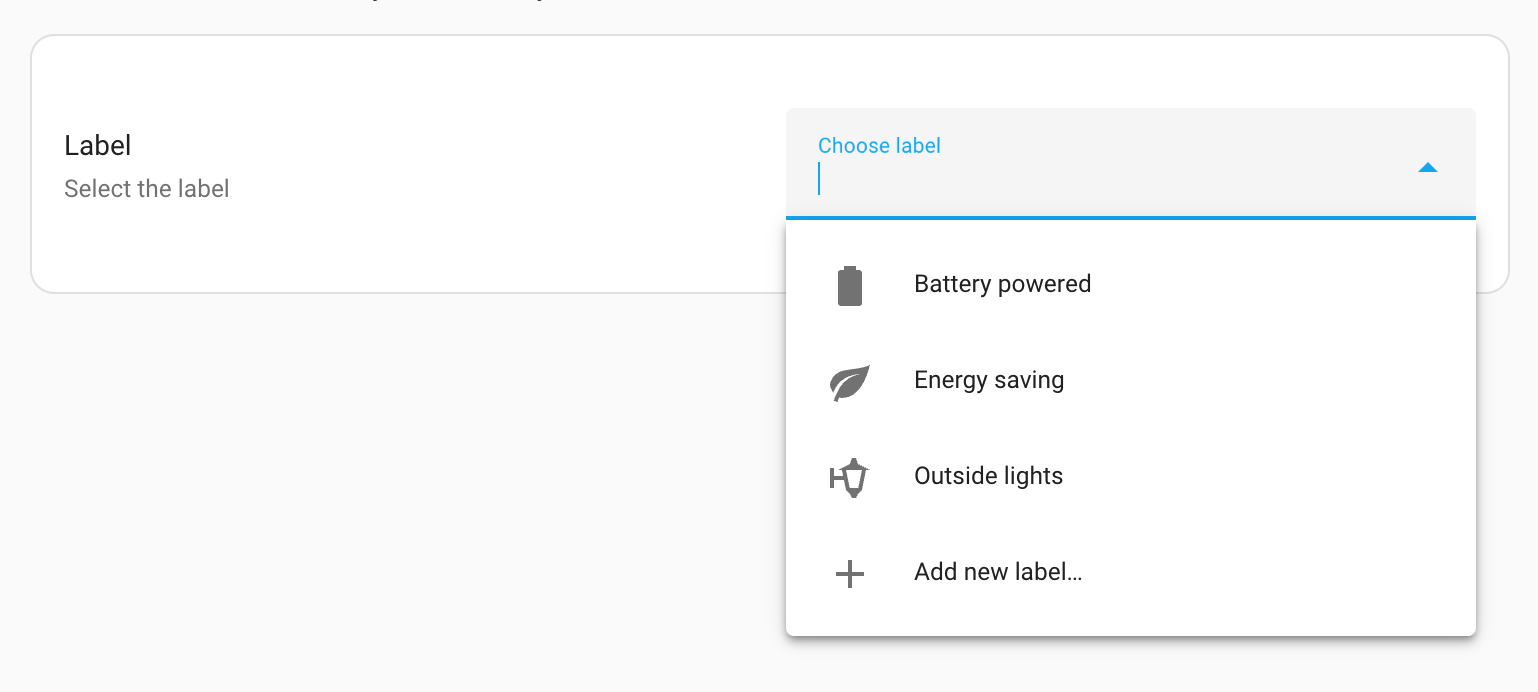Click the text cursor area in Choose label
1538x692 pixels.
pos(822,178)
